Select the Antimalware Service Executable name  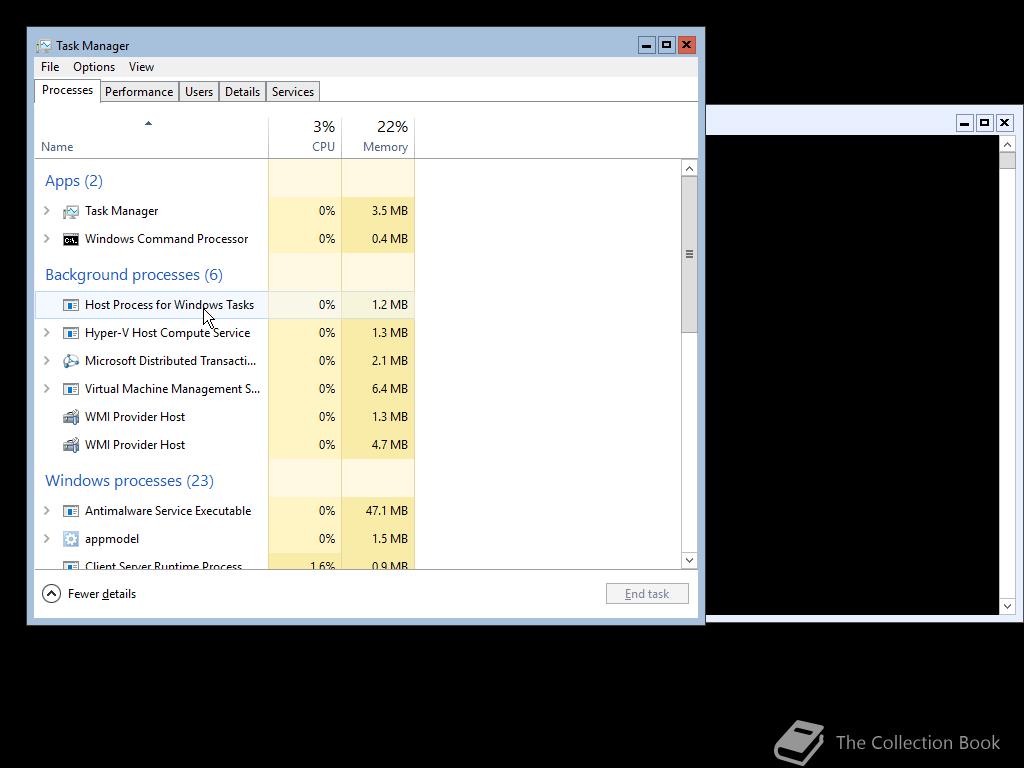pyautogui.click(x=168, y=511)
